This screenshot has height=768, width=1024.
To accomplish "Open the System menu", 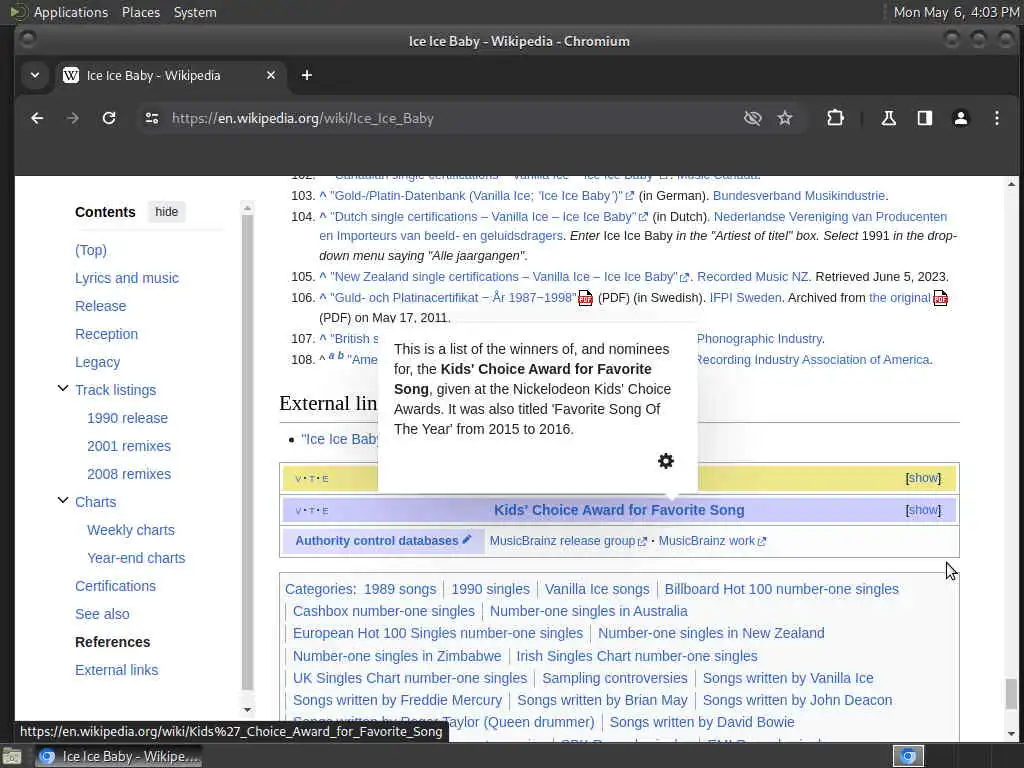I will [195, 12].
